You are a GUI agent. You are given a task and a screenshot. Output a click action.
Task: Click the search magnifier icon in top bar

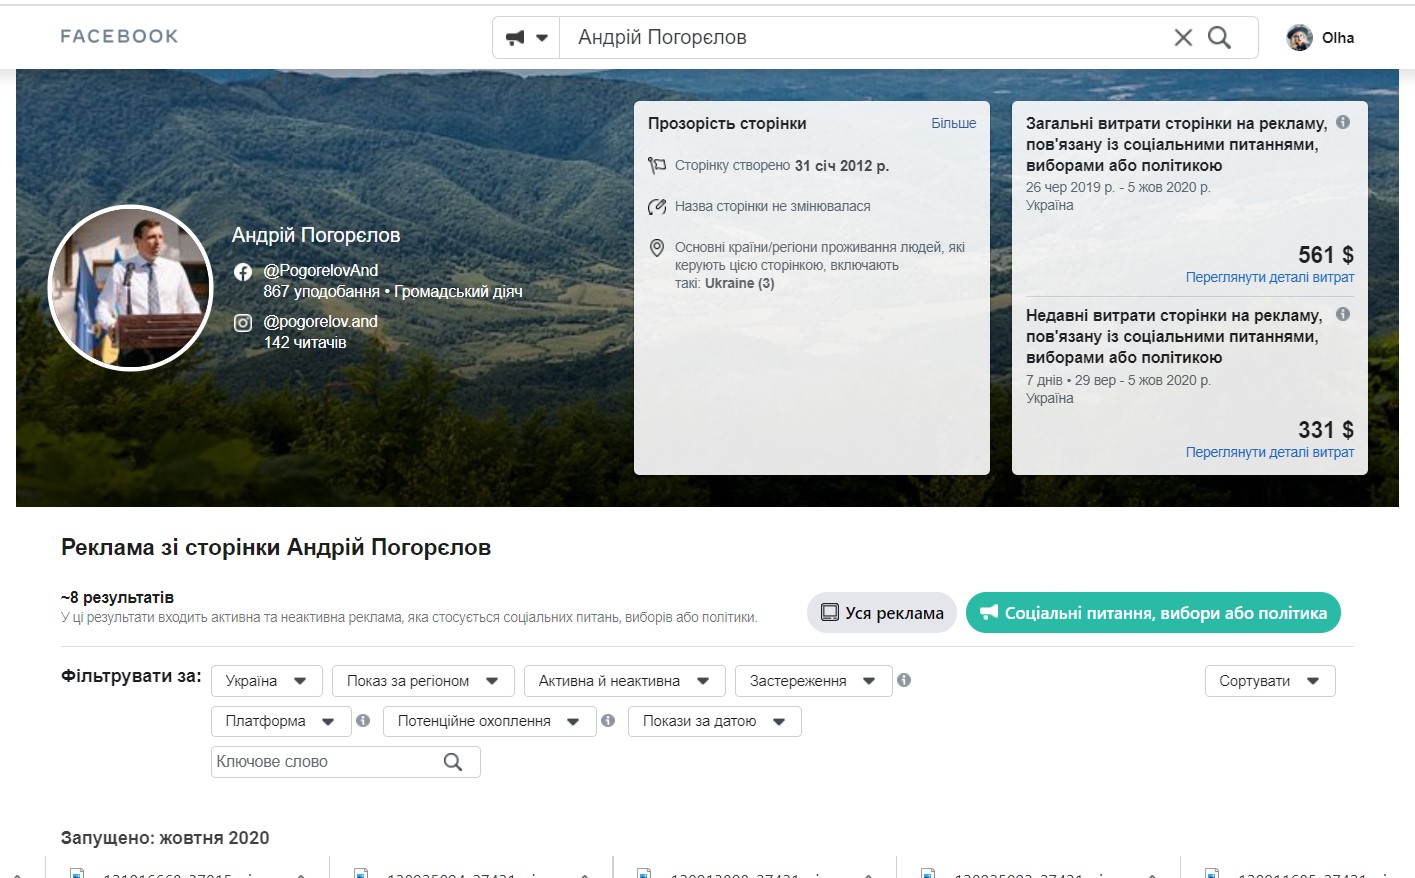click(1219, 38)
